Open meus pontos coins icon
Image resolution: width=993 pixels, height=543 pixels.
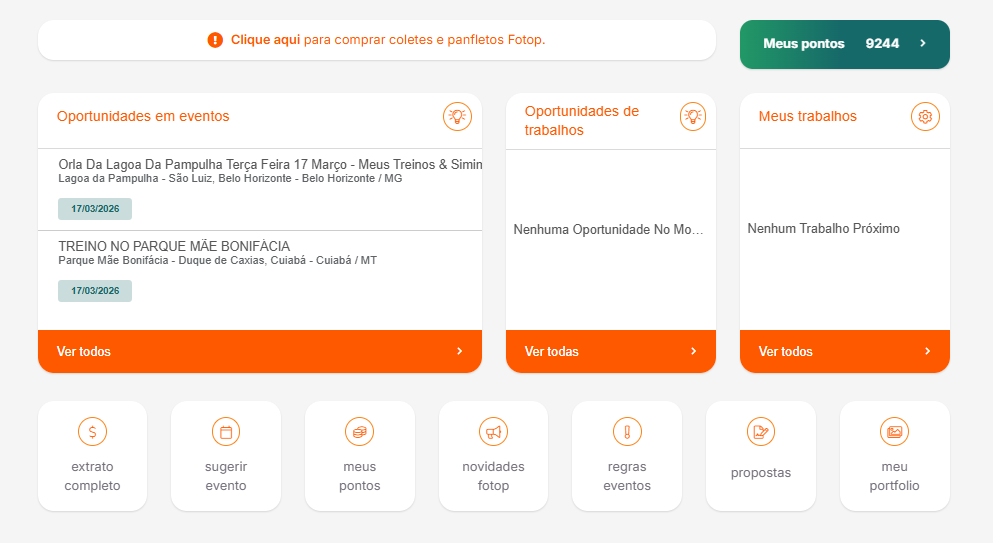point(359,432)
